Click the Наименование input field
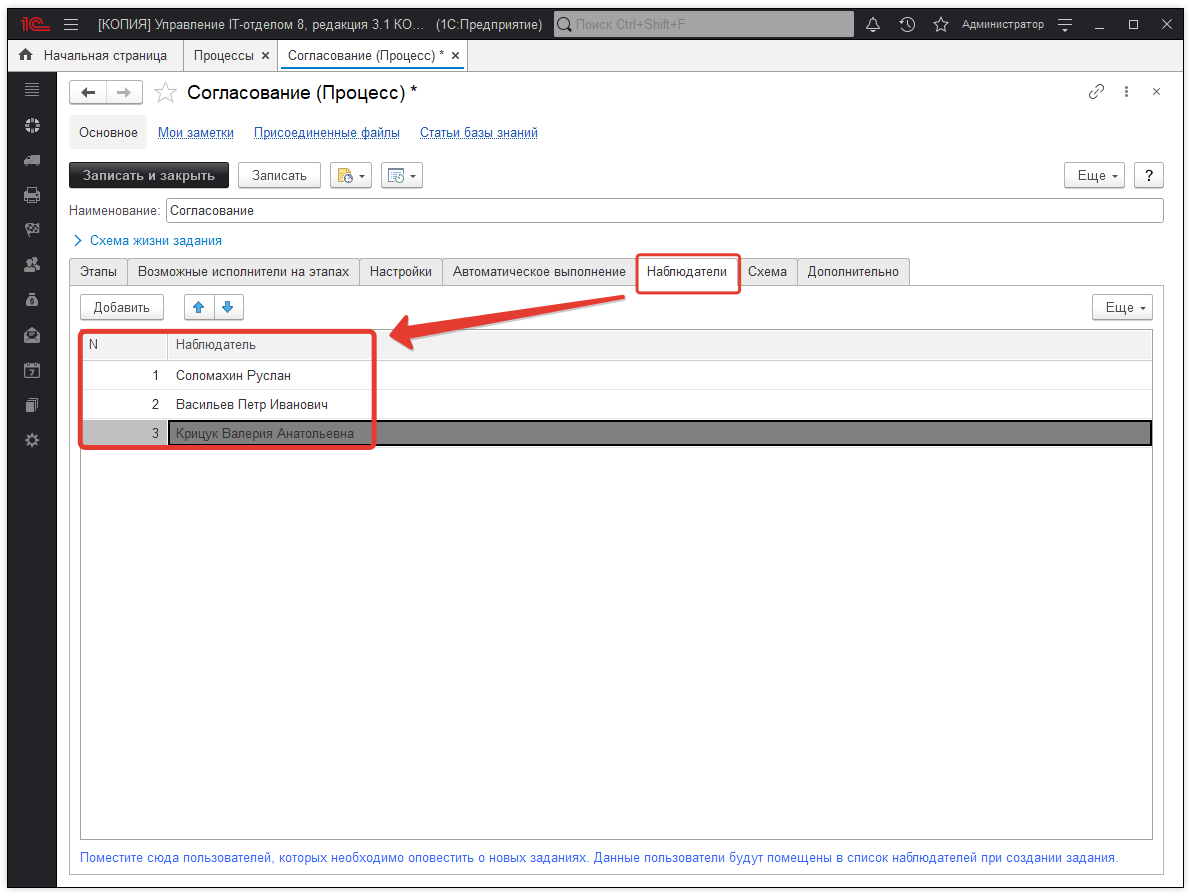Screen dimensions: 1191x895 (664, 211)
